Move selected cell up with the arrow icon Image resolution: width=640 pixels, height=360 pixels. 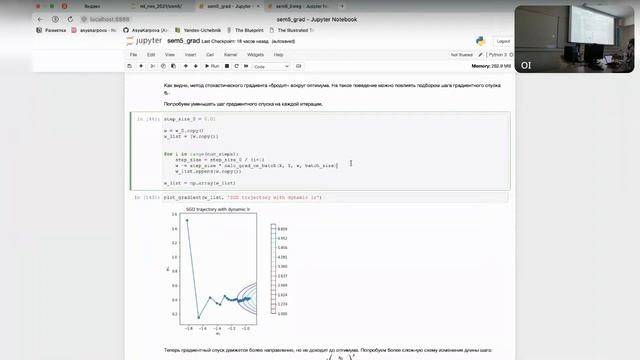(186, 66)
